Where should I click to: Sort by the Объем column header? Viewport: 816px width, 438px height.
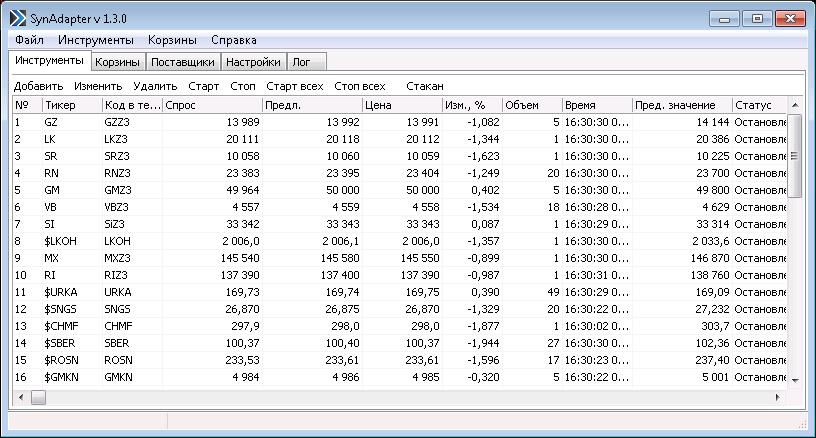coord(532,105)
